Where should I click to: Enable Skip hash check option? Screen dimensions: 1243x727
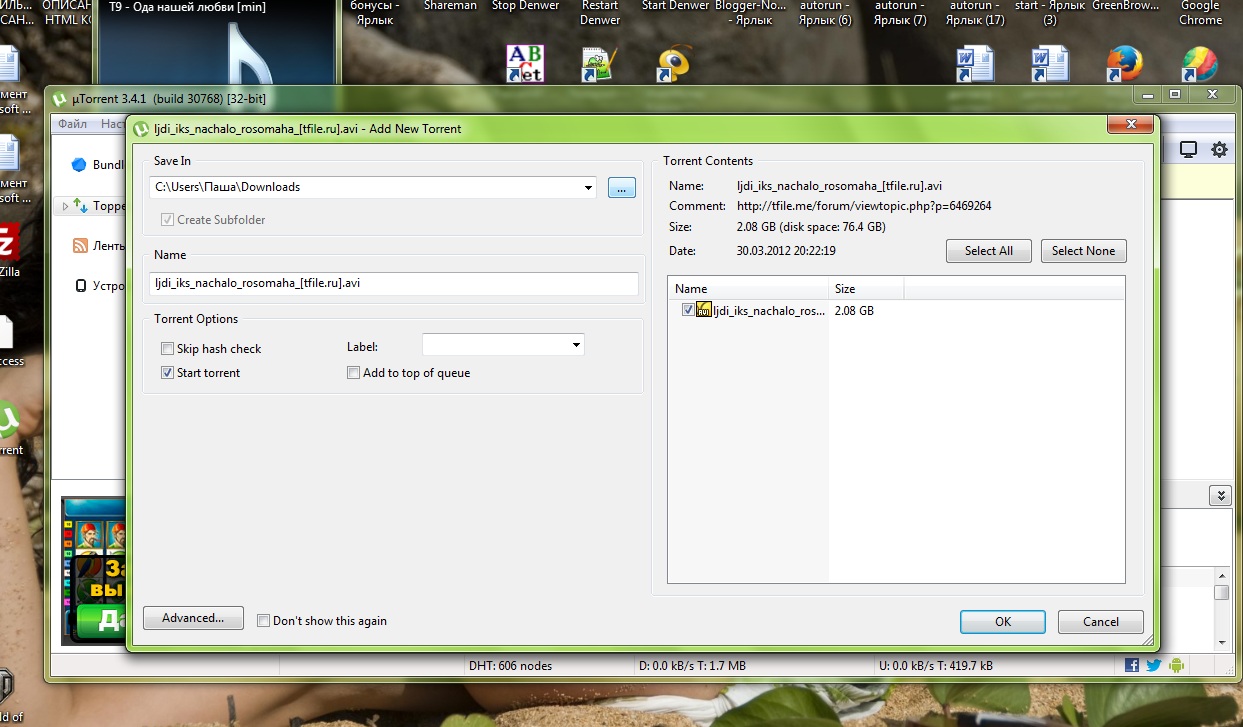(x=168, y=349)
